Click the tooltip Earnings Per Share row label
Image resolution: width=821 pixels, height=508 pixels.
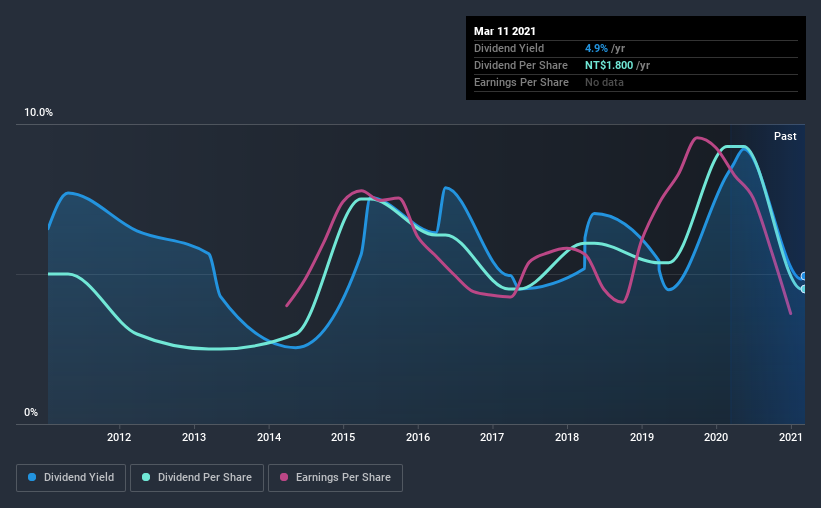click(521, 82)
